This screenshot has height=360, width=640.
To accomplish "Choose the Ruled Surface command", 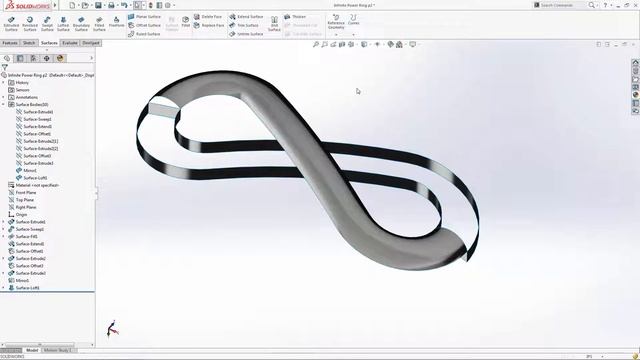I will coord(144,34).
